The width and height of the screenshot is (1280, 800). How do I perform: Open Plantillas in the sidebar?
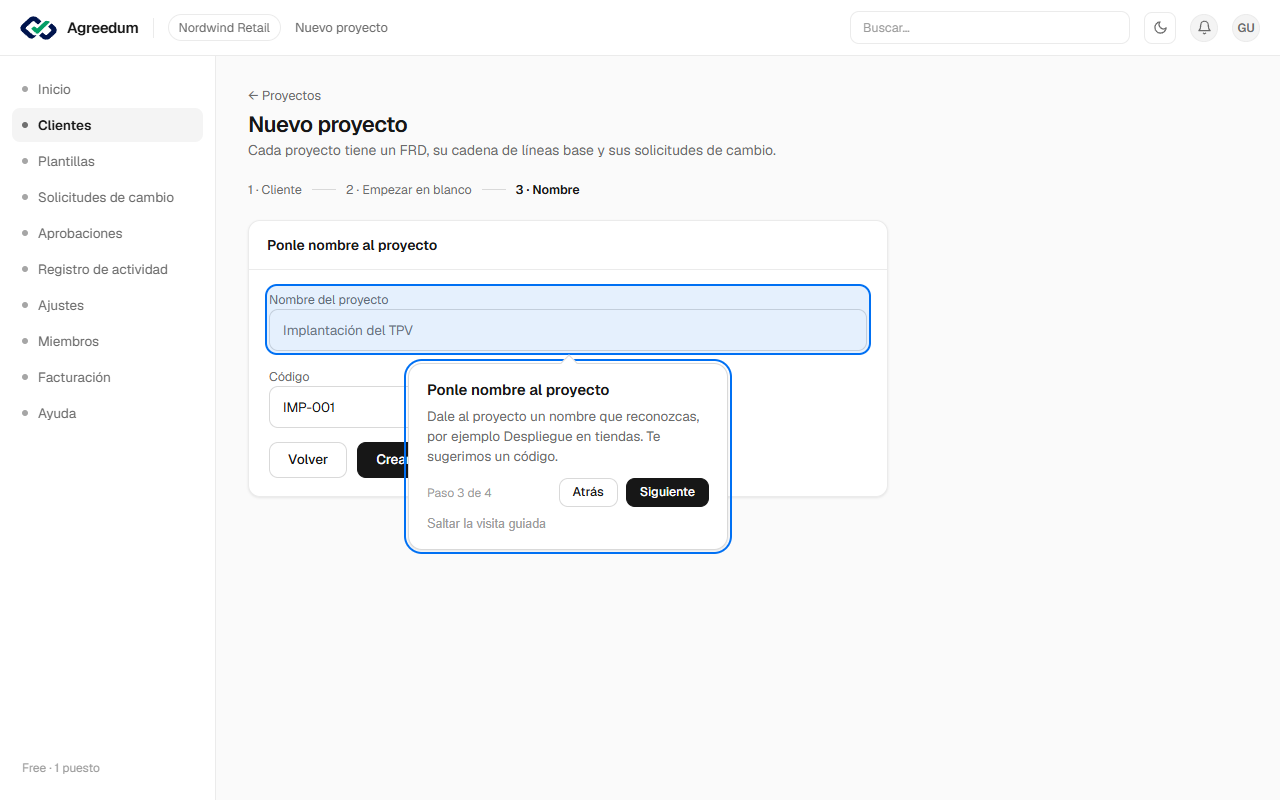[107, 161]
